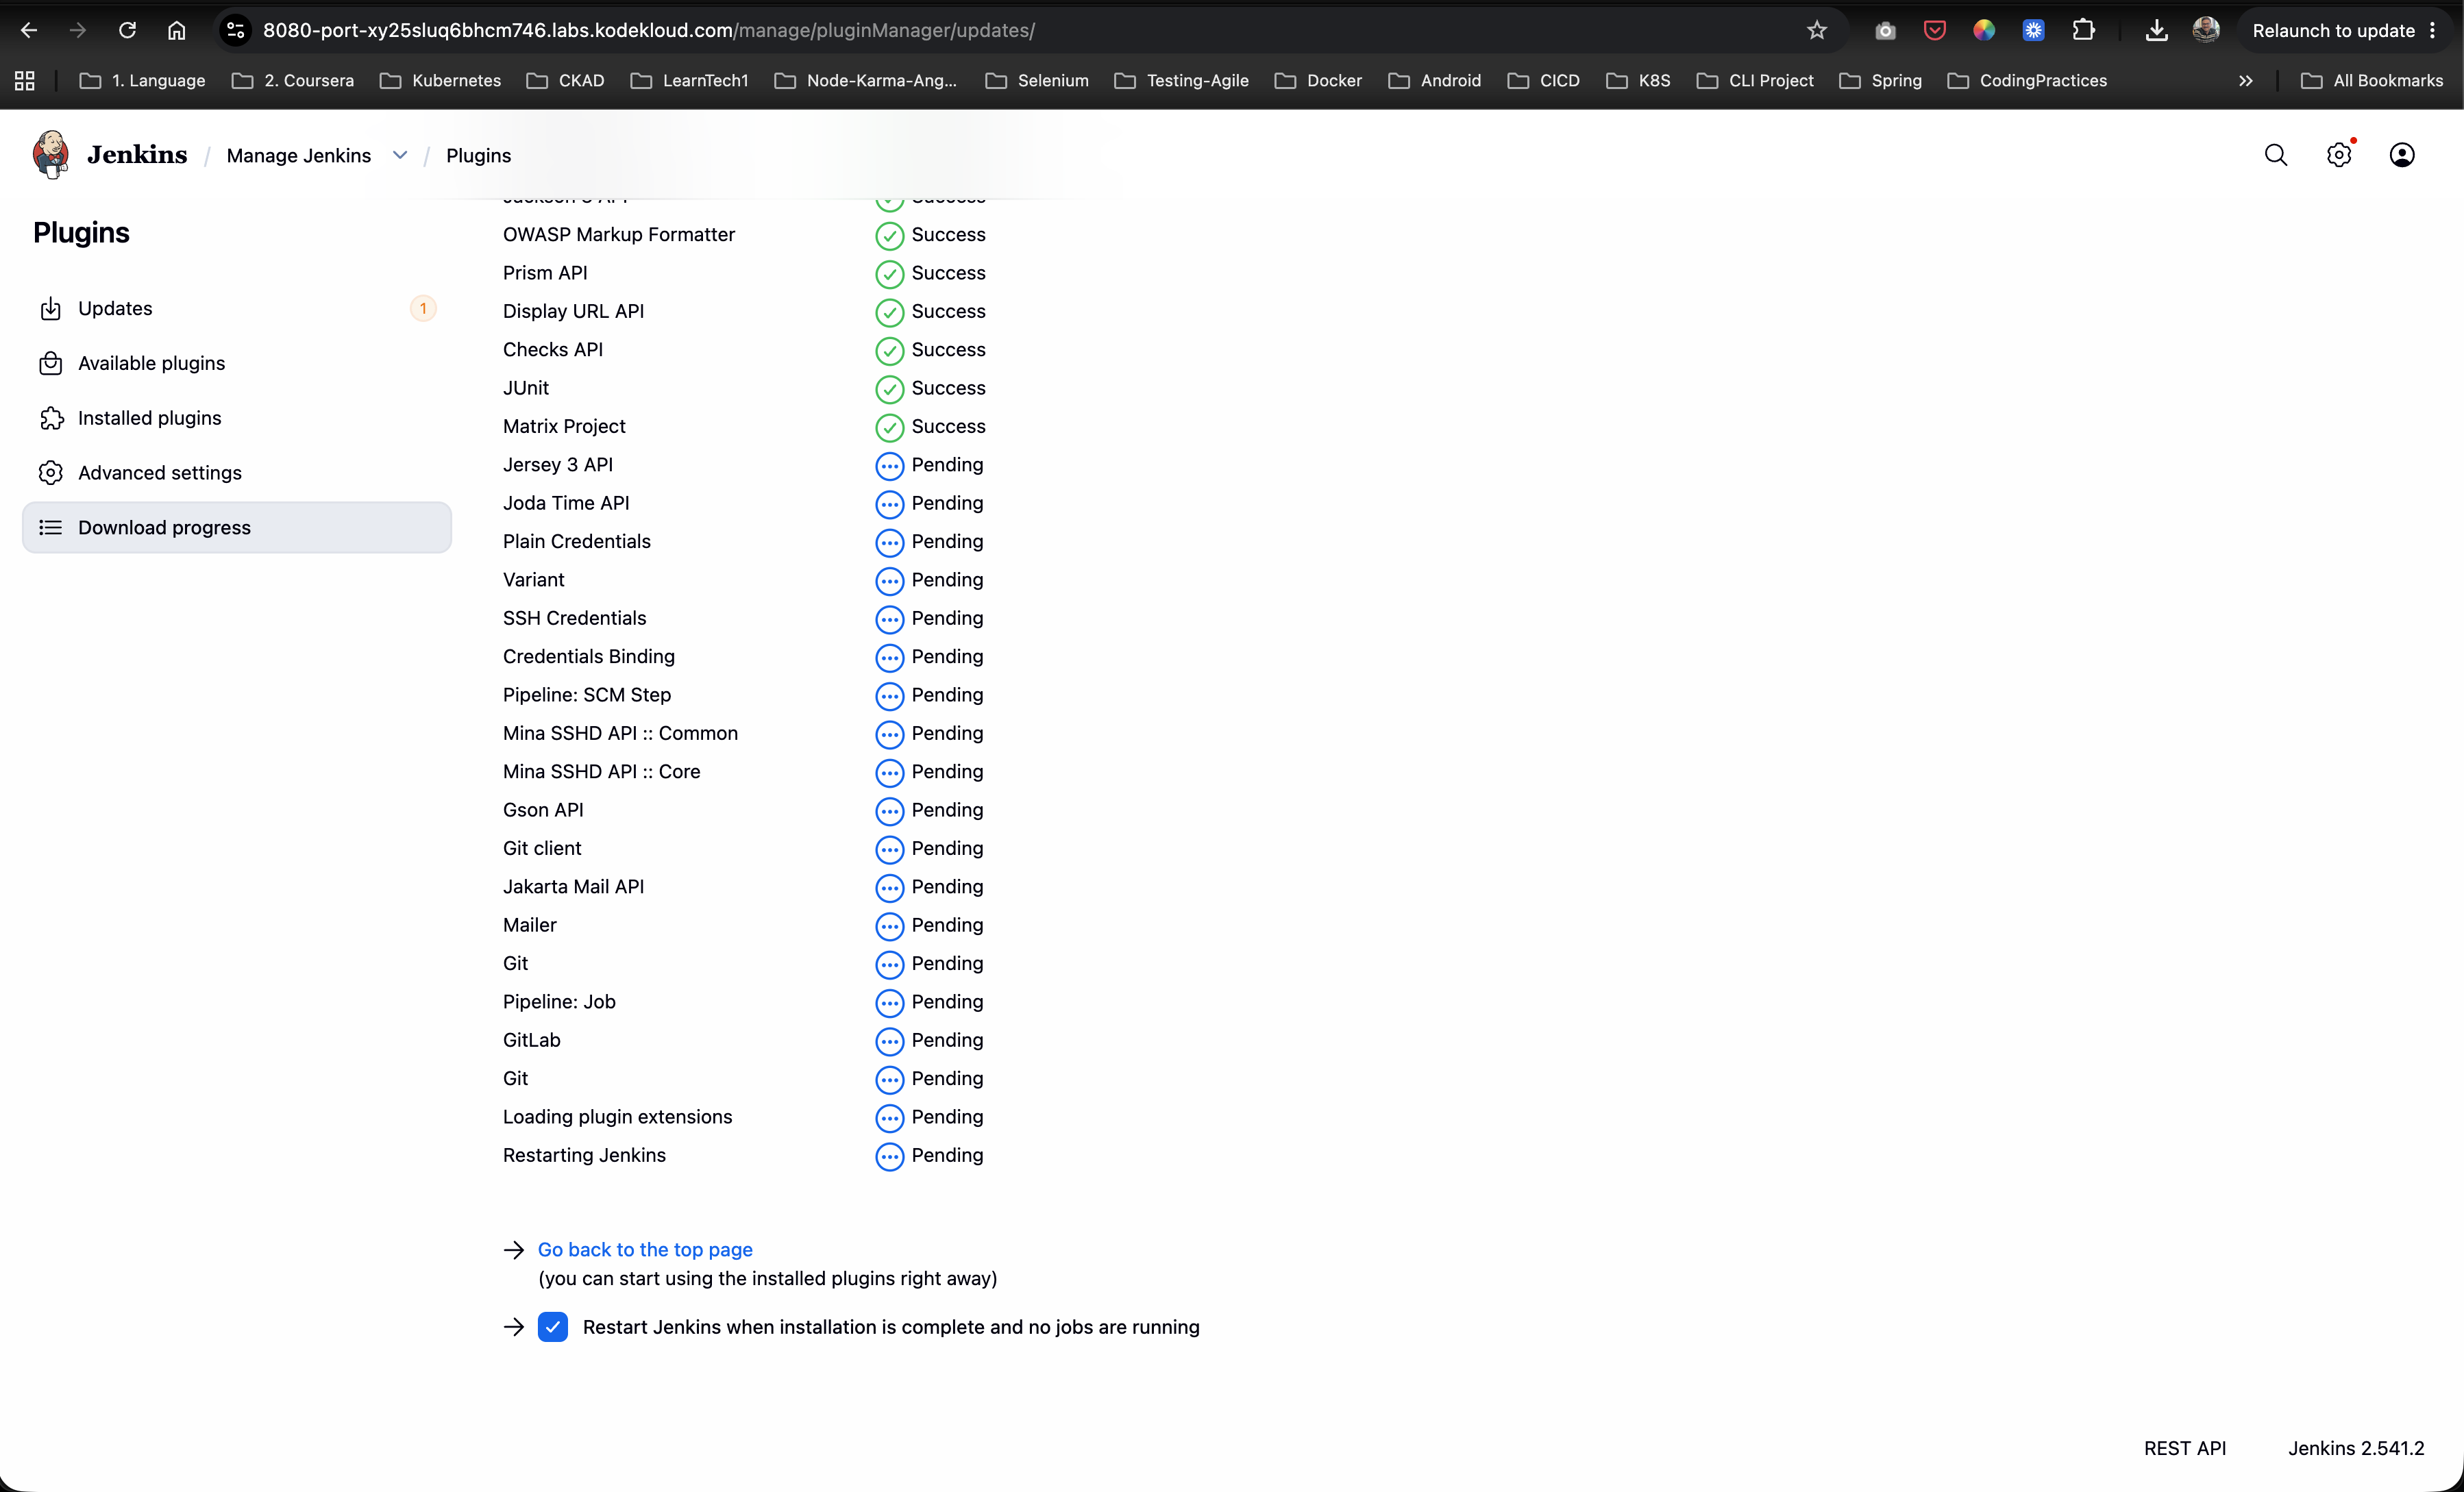The width and height of the screenshot is (2464, 1492).
Task: Click the Pipeline: Job text
Action: [x=559, y=1002]
